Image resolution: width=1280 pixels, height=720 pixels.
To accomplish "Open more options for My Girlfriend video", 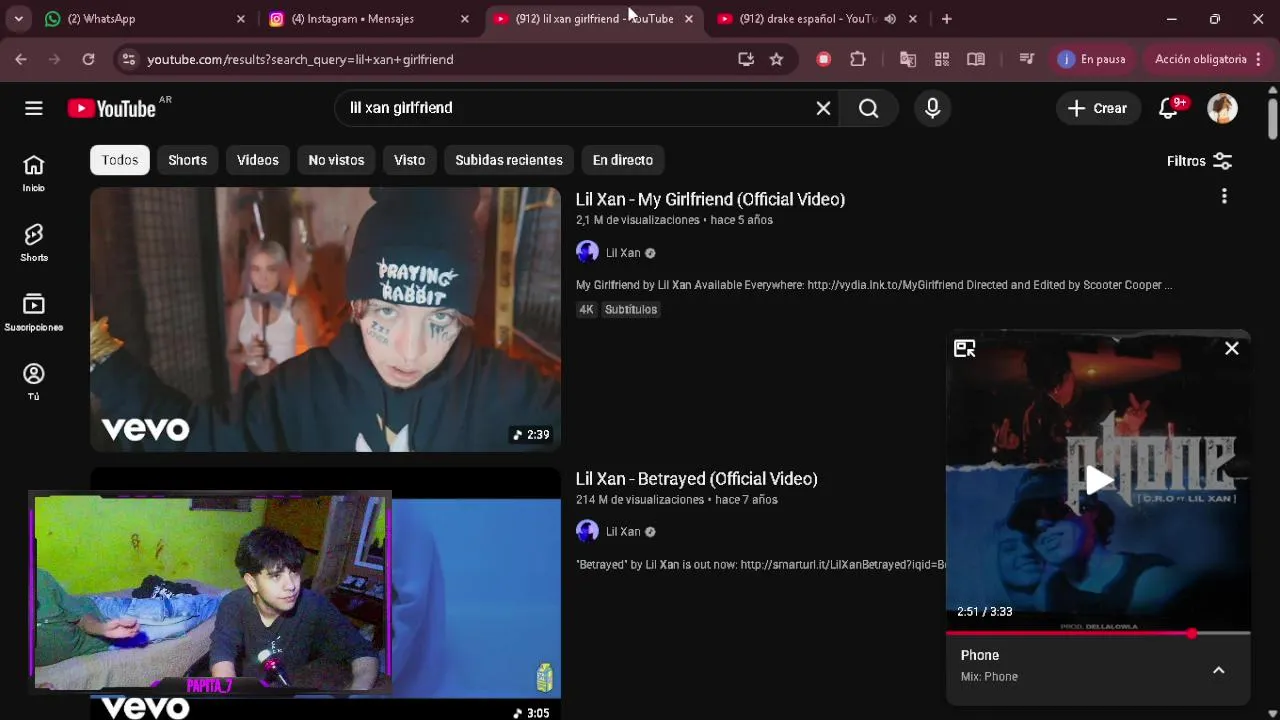I will [x=1224, y=197].
